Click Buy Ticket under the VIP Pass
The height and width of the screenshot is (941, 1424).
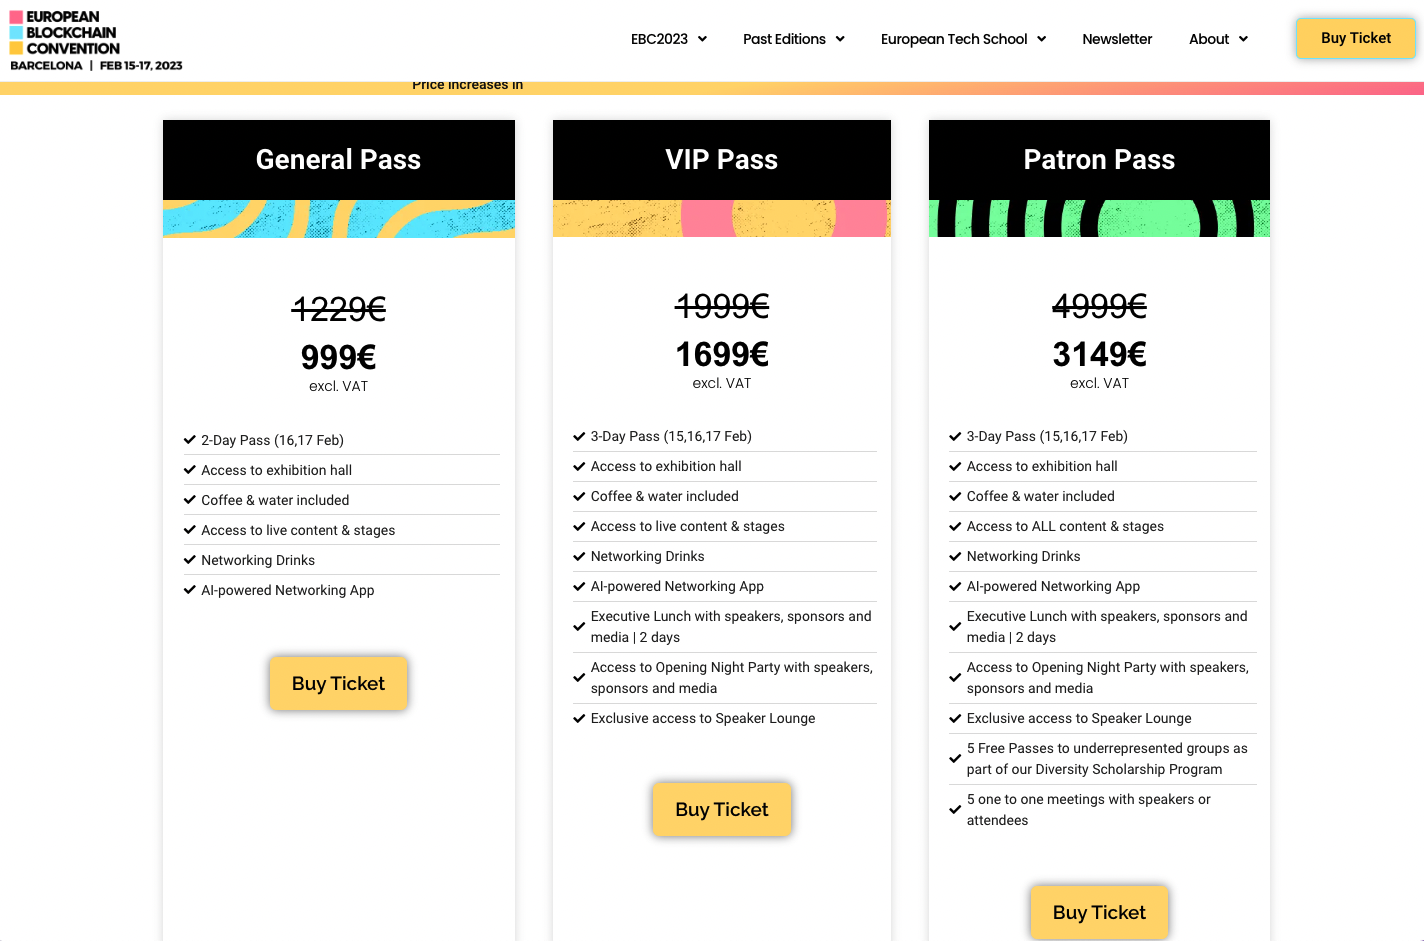pyautogui.click(x=721, y=809)
